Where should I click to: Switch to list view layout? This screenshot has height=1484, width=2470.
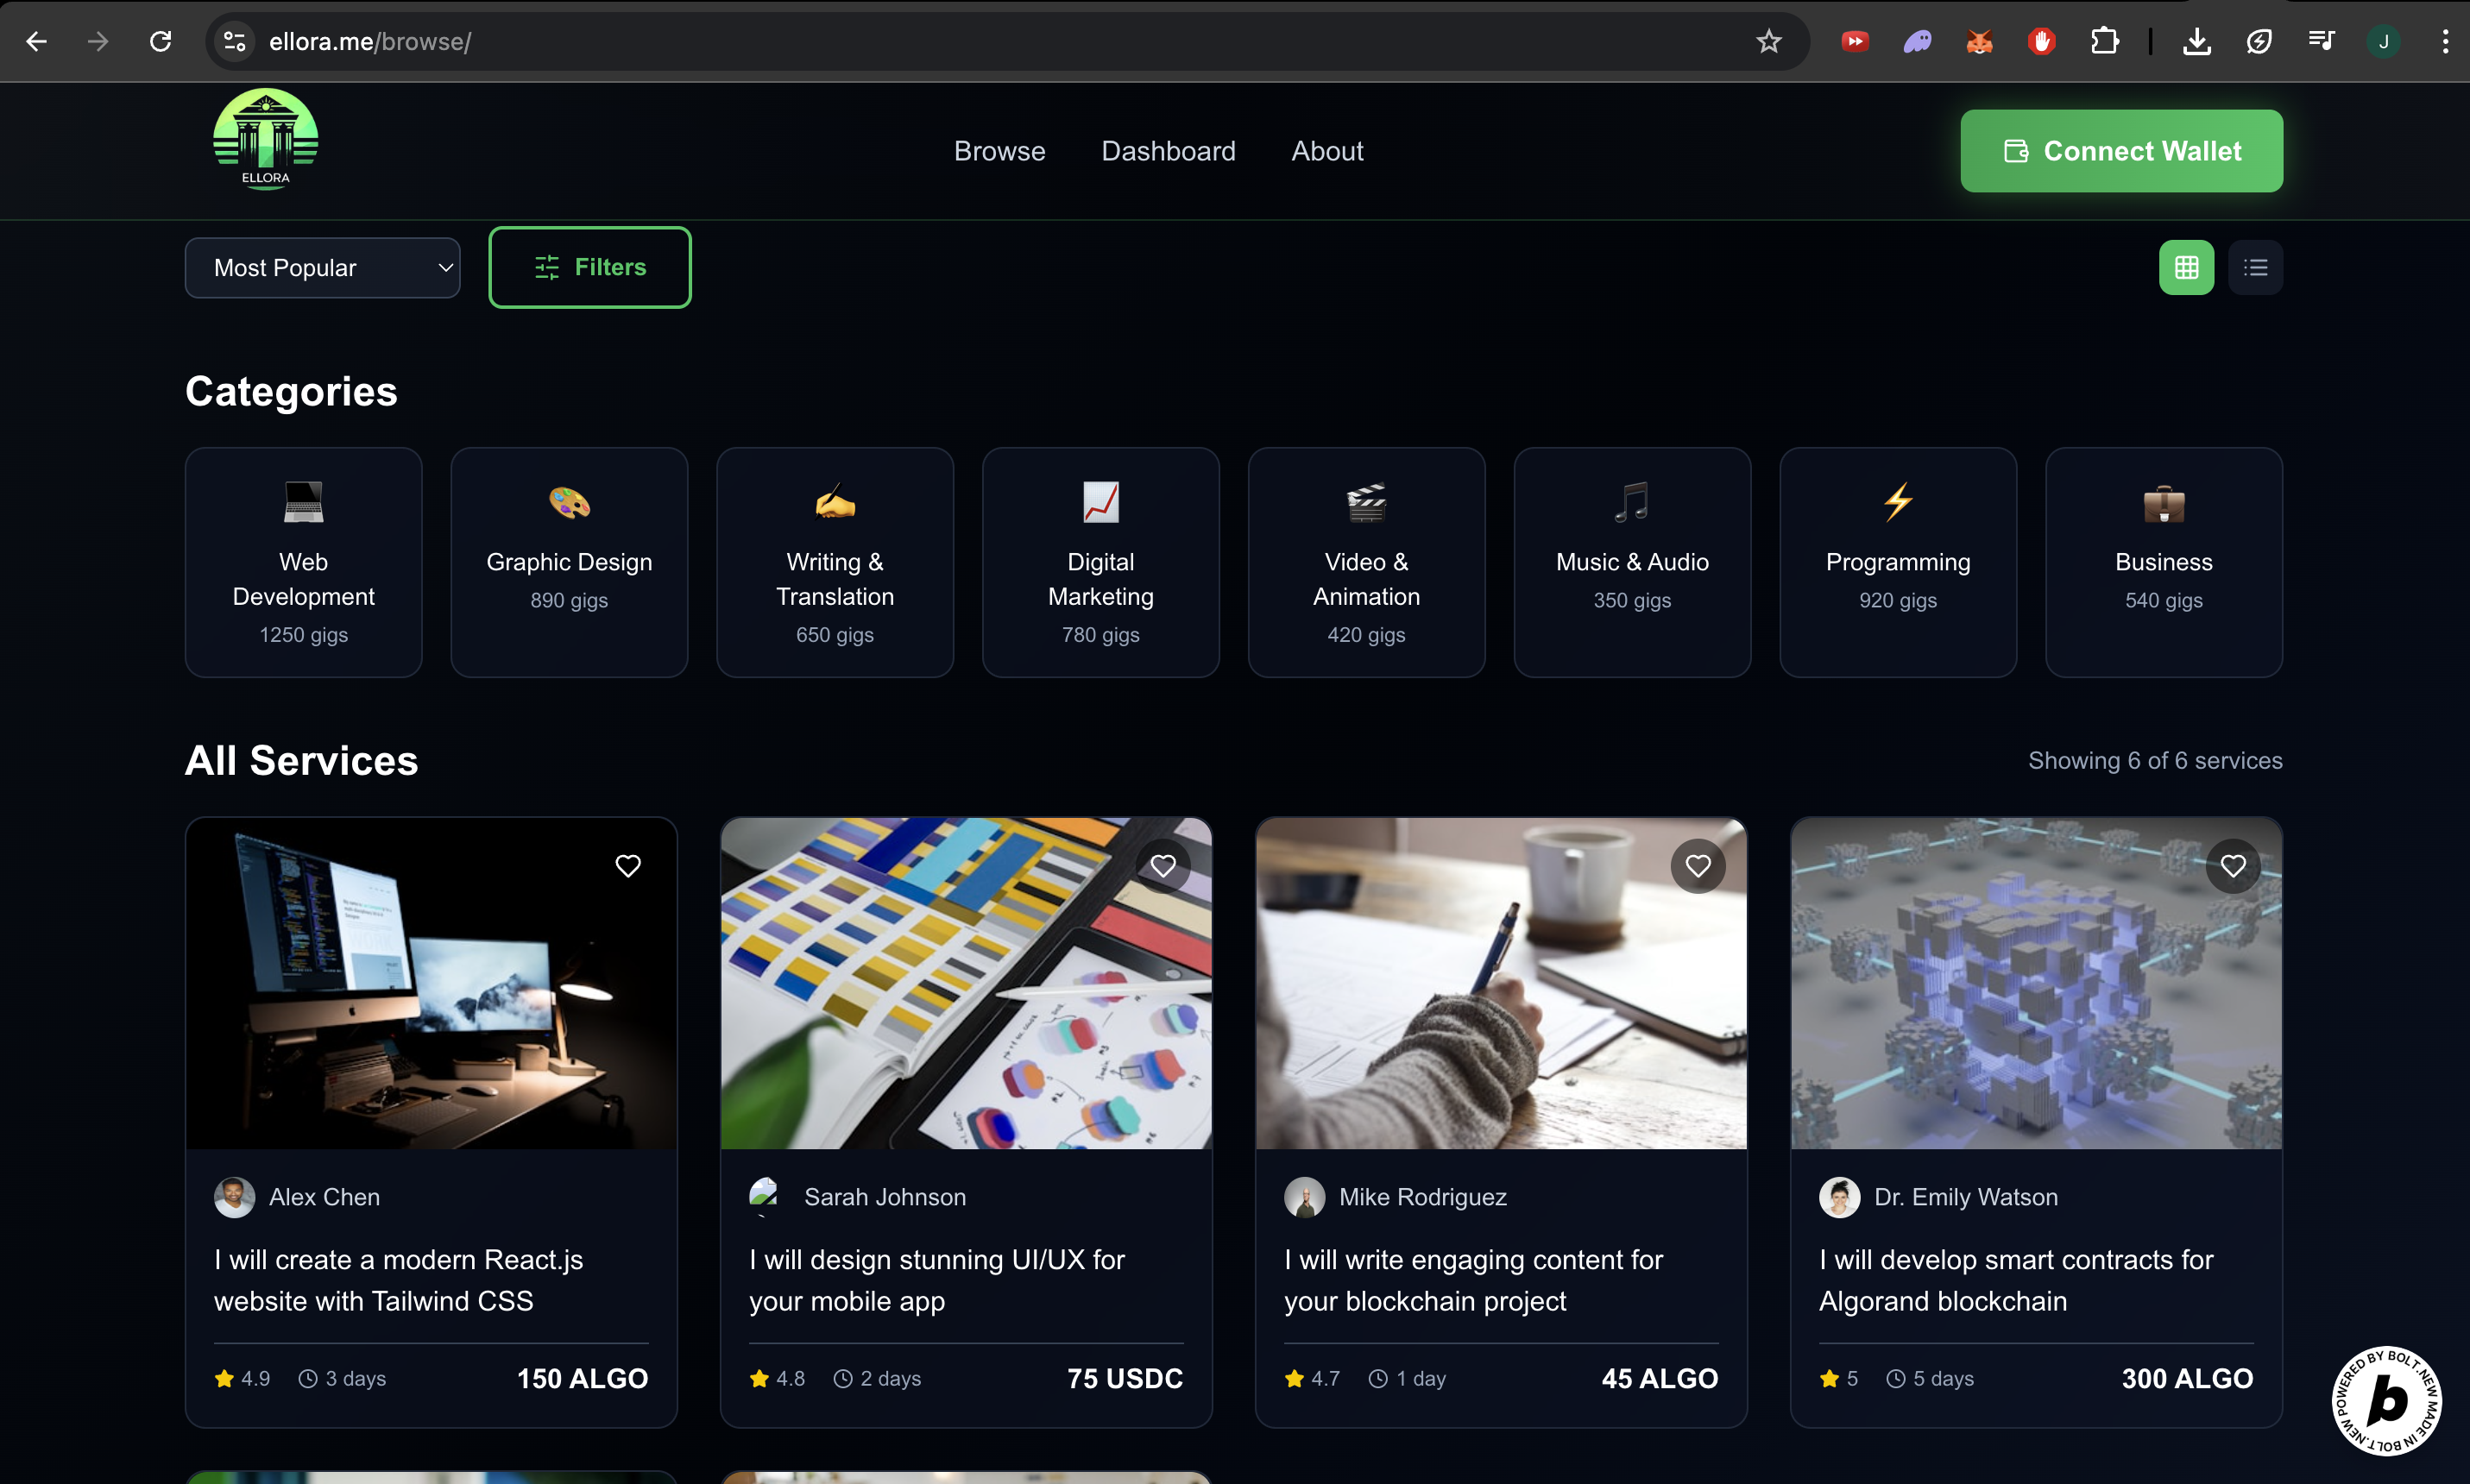point(2255,267)
